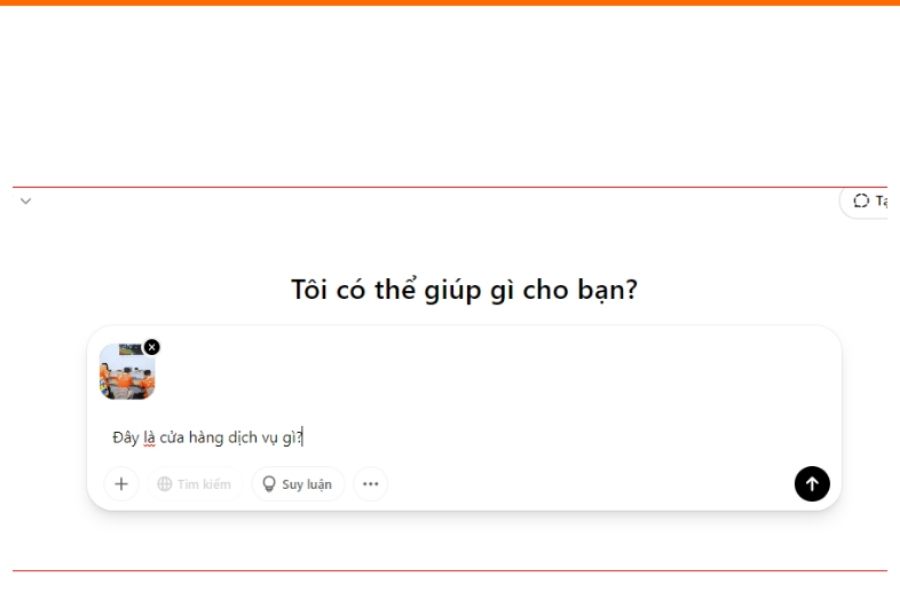Open the three-dots more tools menu
The height and width of the screenshot is (600, 900).
pos(371,484)
